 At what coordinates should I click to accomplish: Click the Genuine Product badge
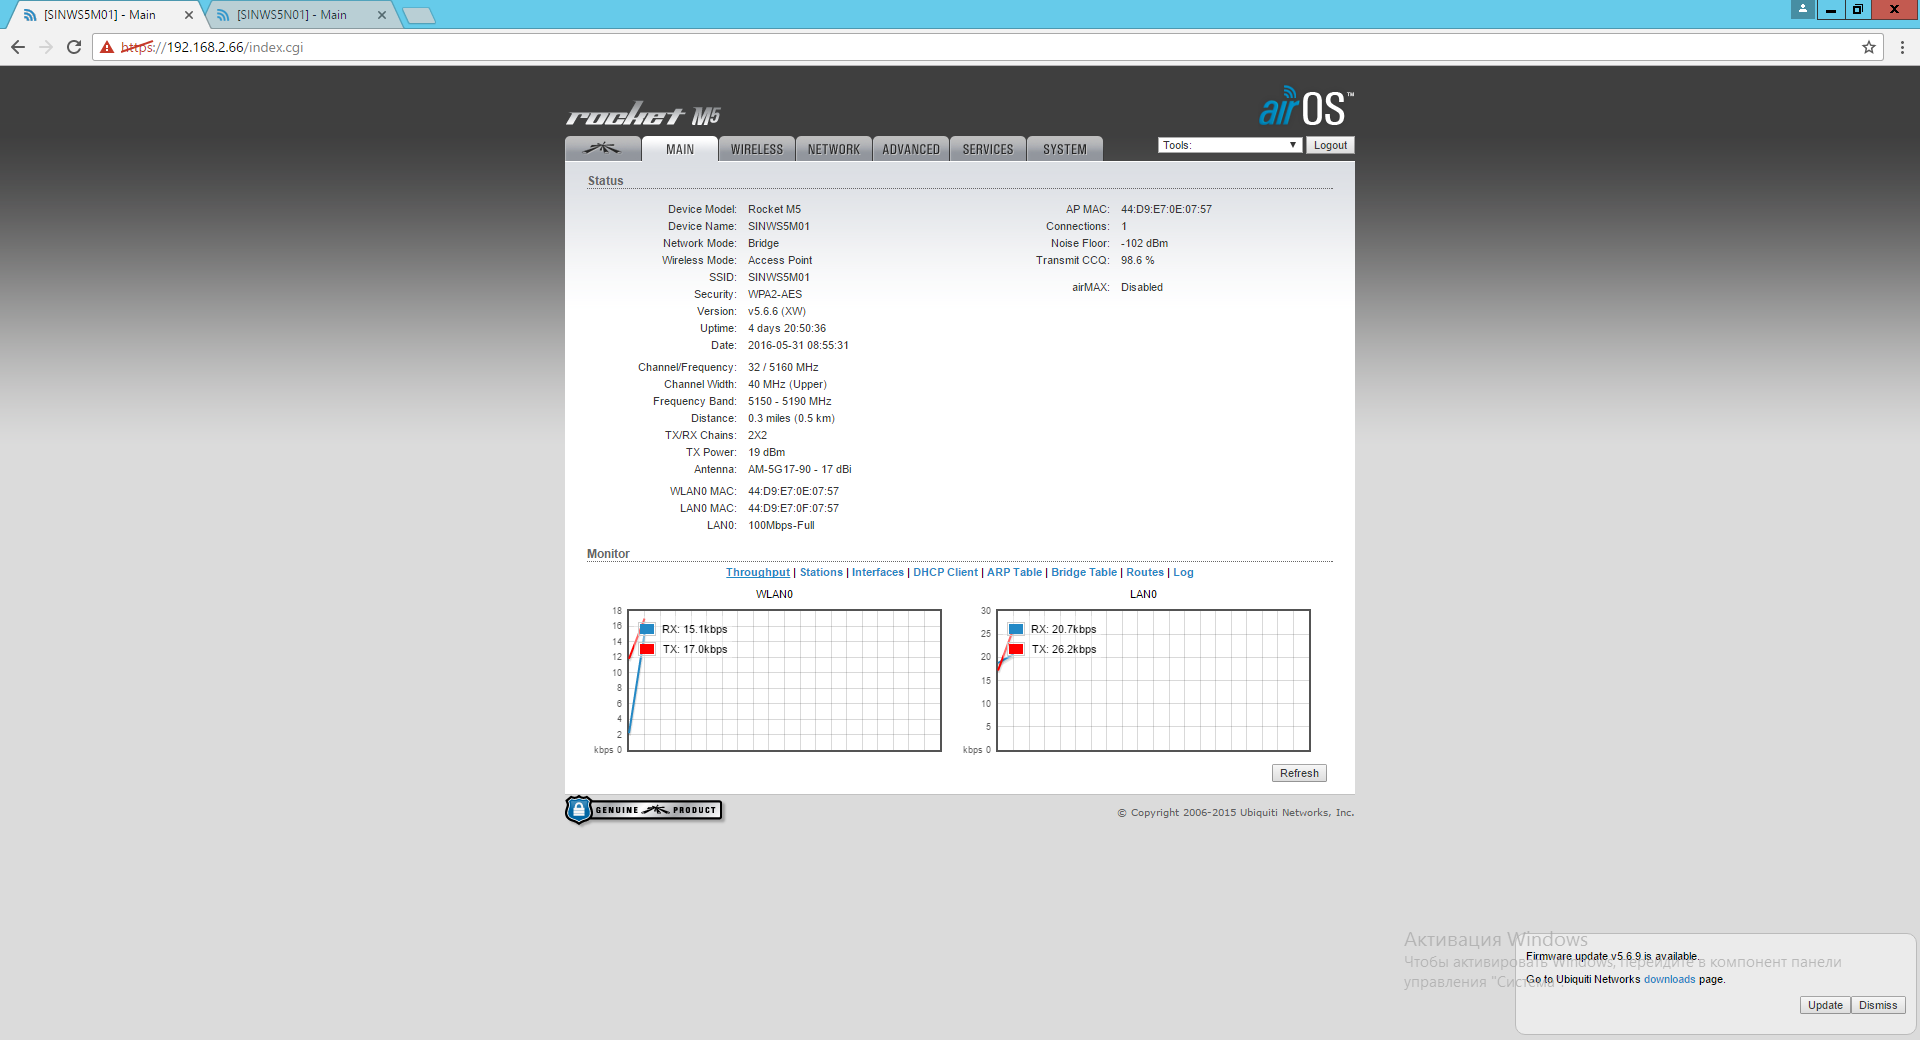(644, 810)
